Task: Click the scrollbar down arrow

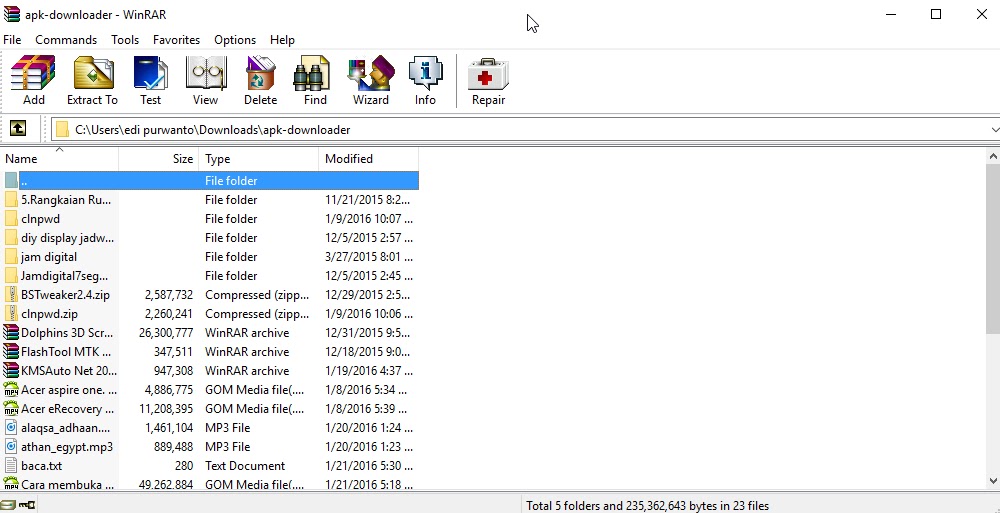Action: tap(994, 481)
